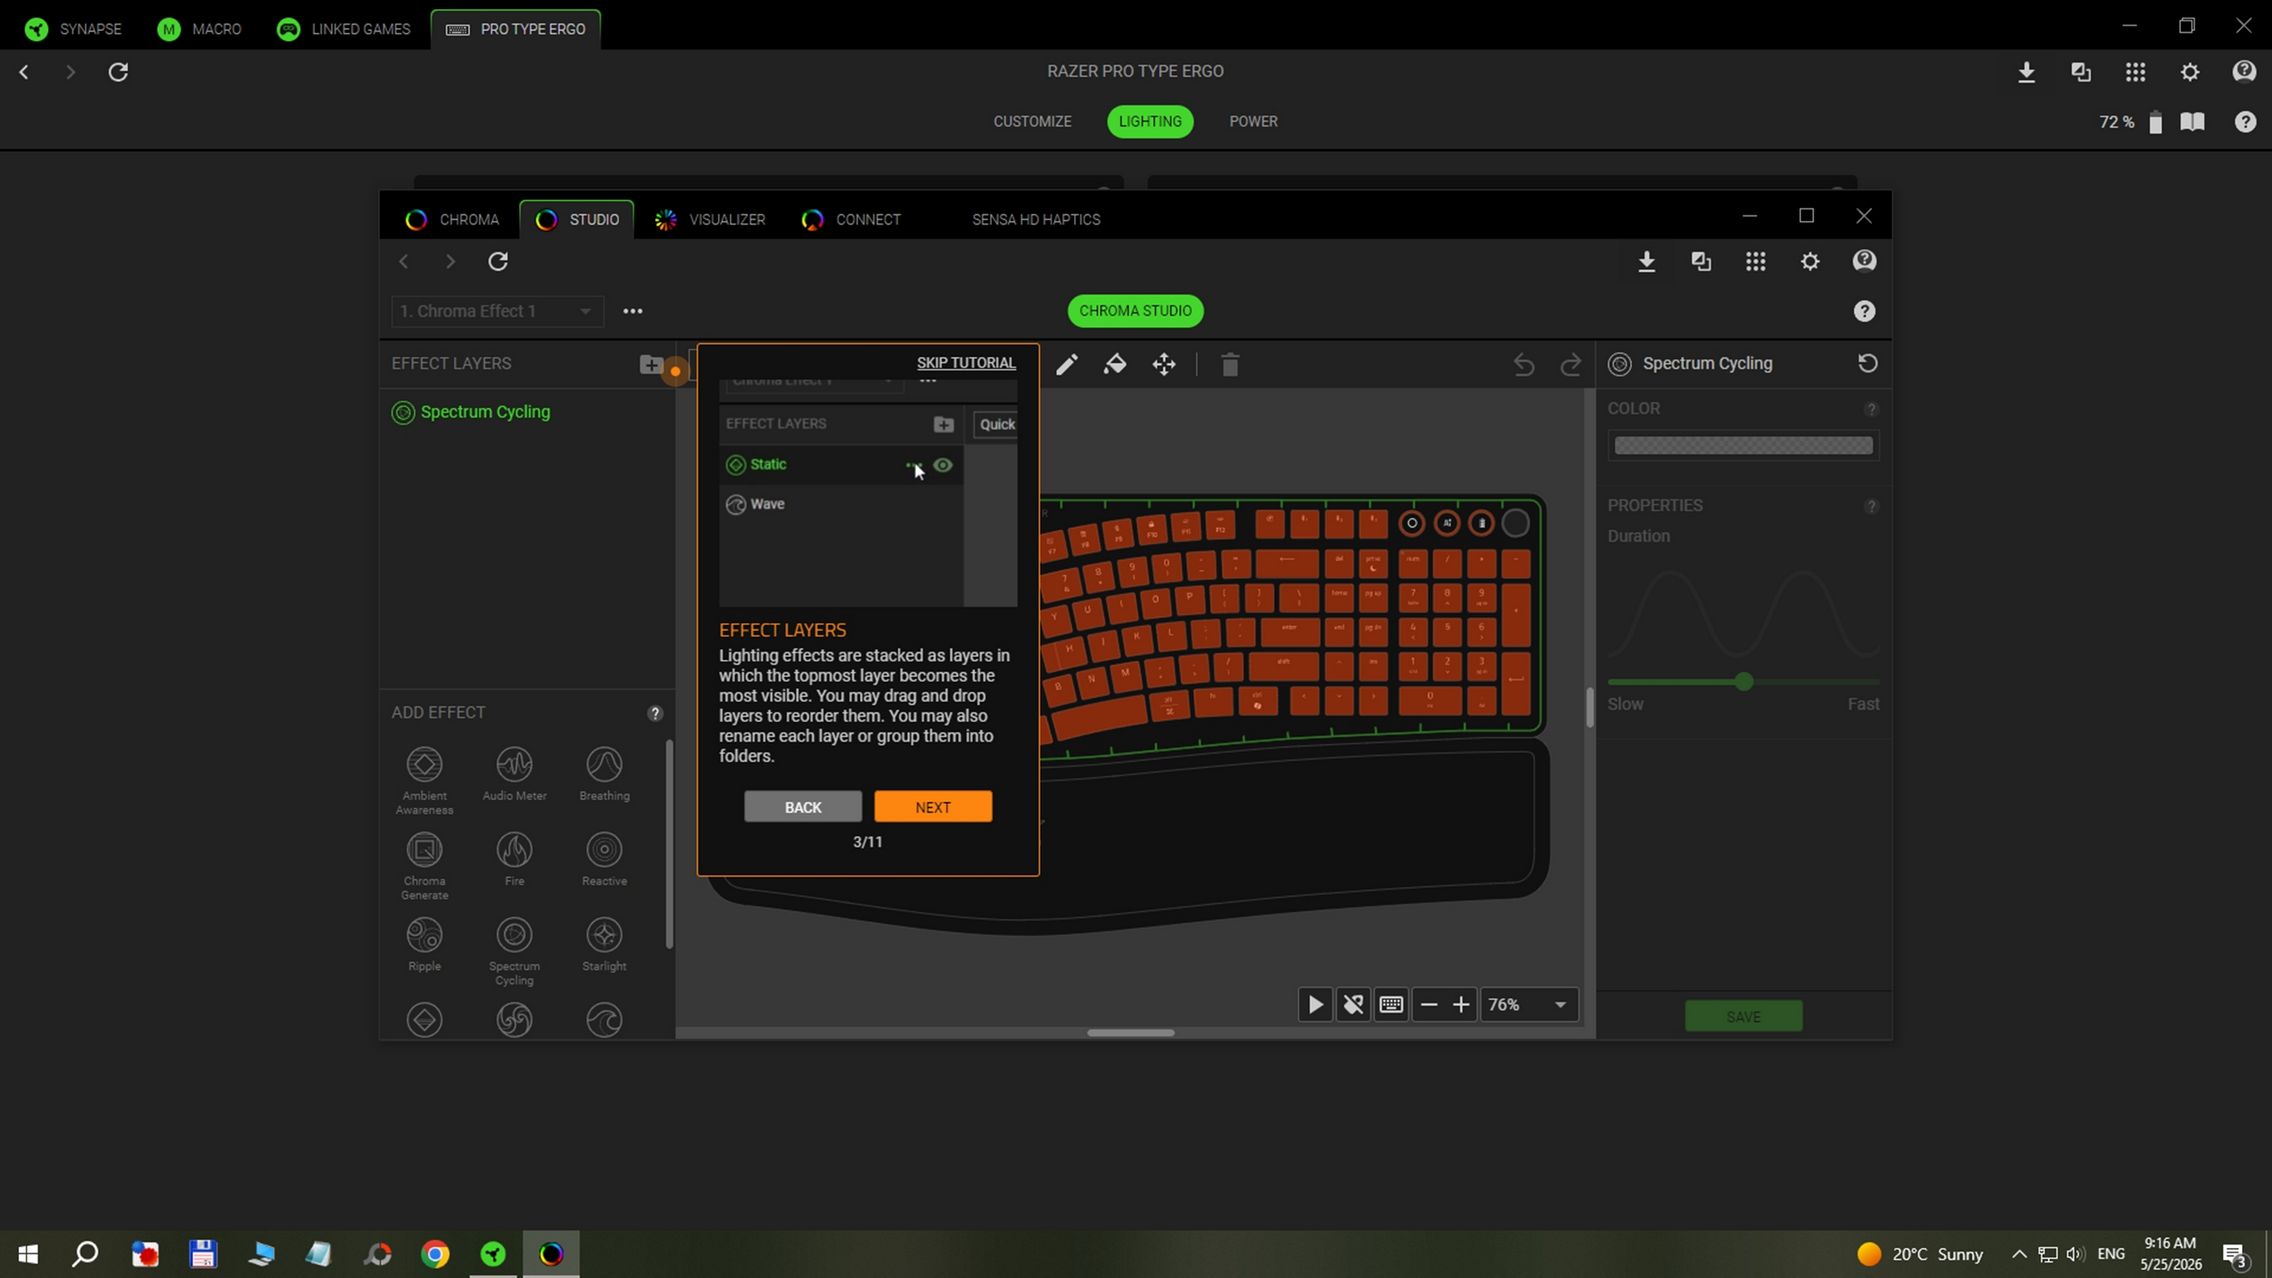
Task: Select the Paint Bucket fill tool
Action: [1115, 365]
